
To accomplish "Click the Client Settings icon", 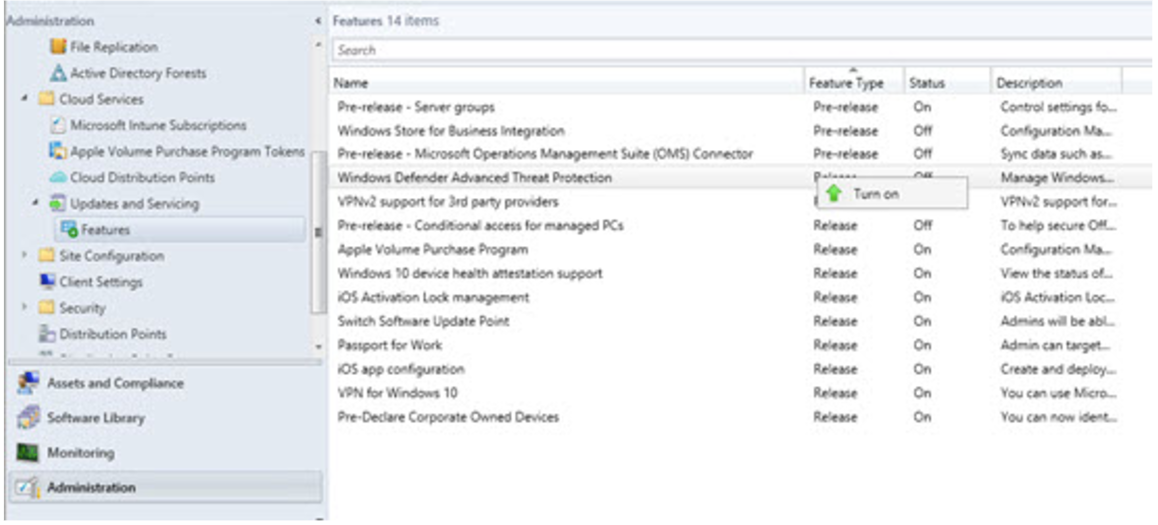I will tap(46, 282).
